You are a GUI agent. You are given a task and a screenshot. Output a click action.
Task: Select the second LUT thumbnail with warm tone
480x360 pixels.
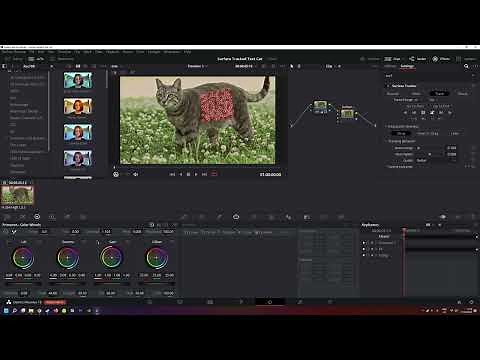coord(78,106)
